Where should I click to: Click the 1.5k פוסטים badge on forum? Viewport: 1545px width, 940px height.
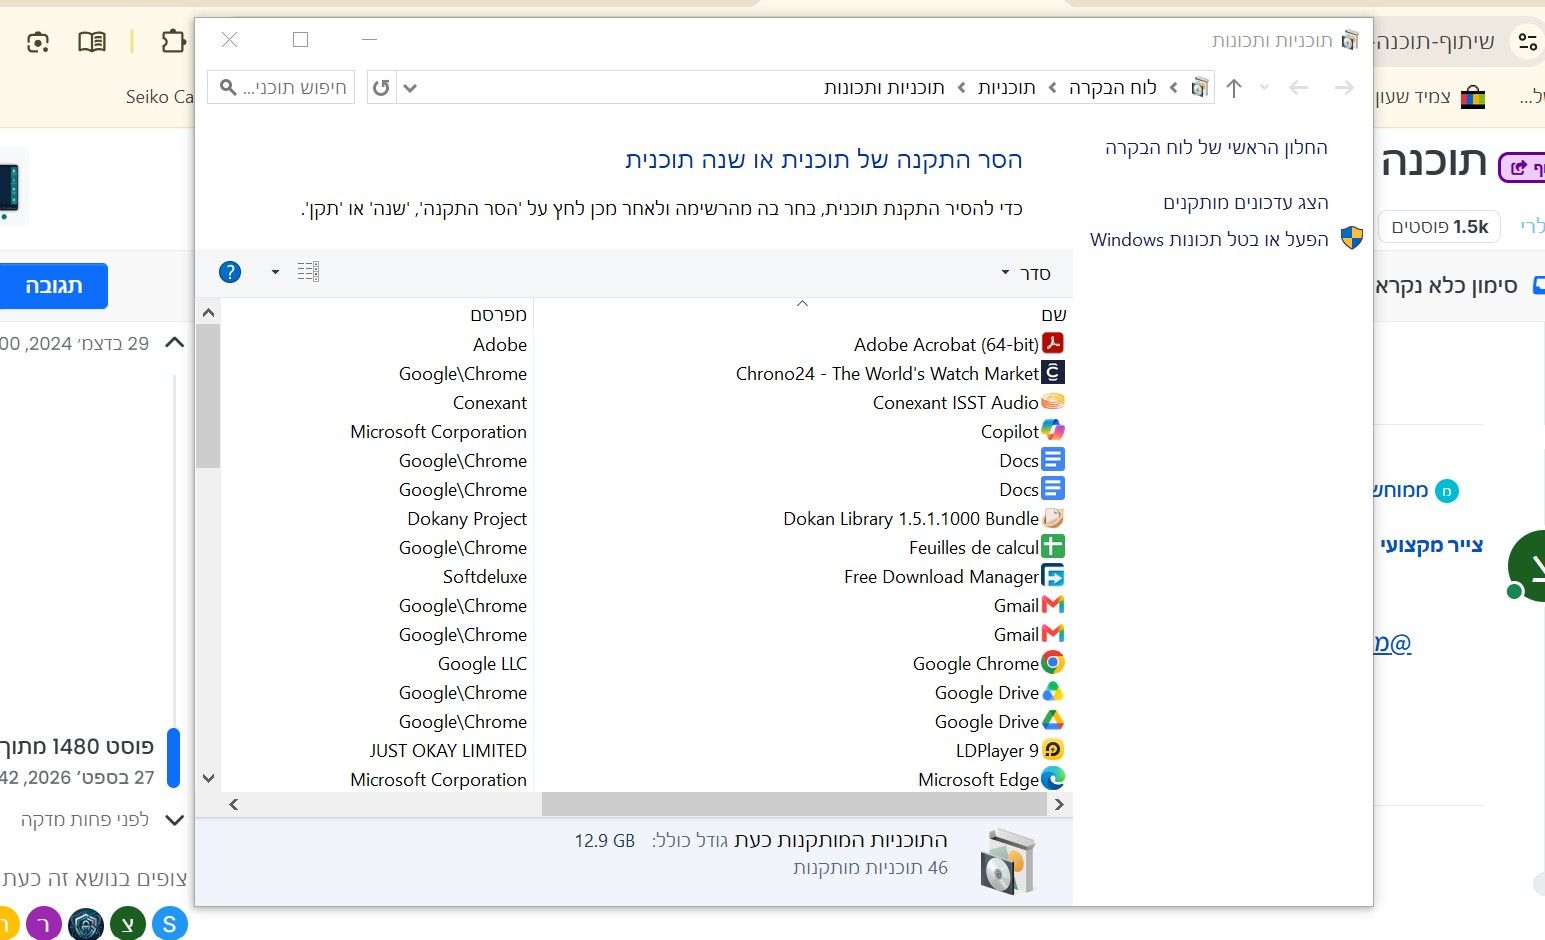(x=1440, y=227)
